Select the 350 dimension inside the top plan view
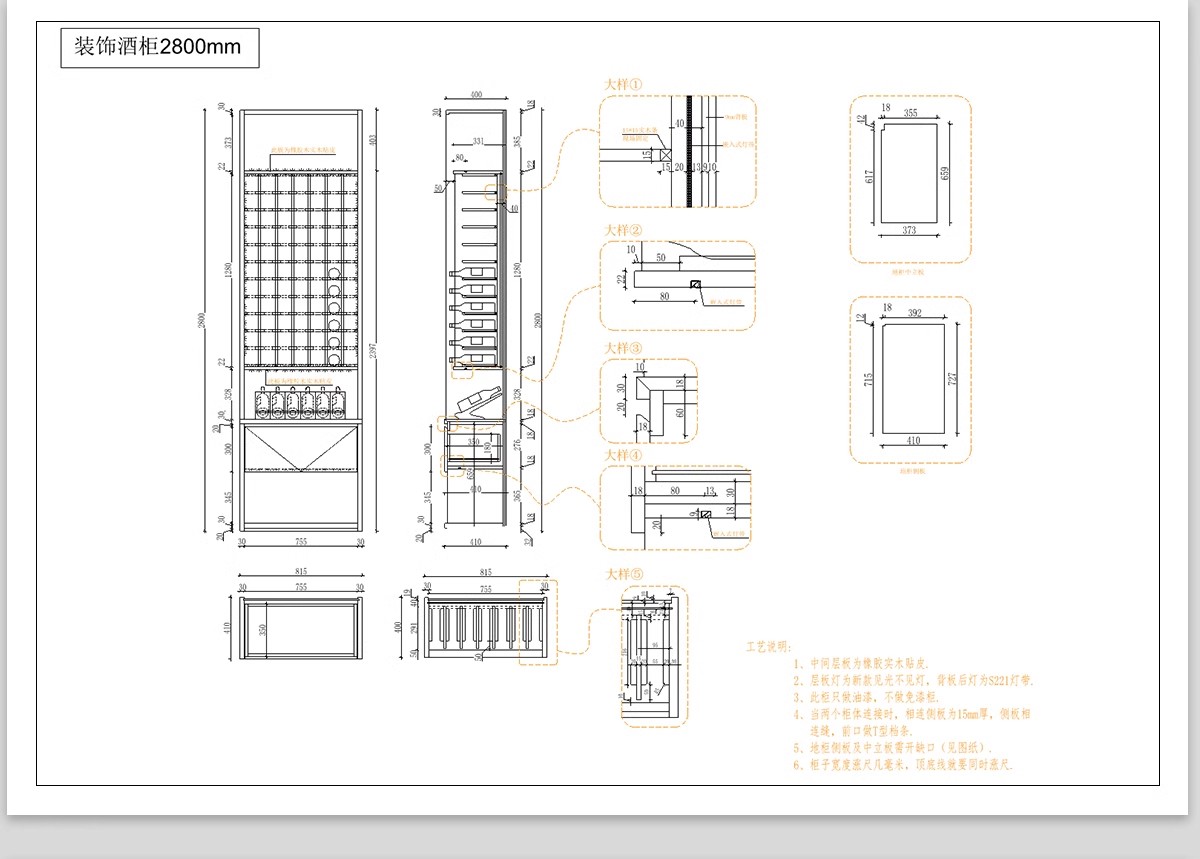The width and height of the screenshot is (1200, 859). (264, 630)
